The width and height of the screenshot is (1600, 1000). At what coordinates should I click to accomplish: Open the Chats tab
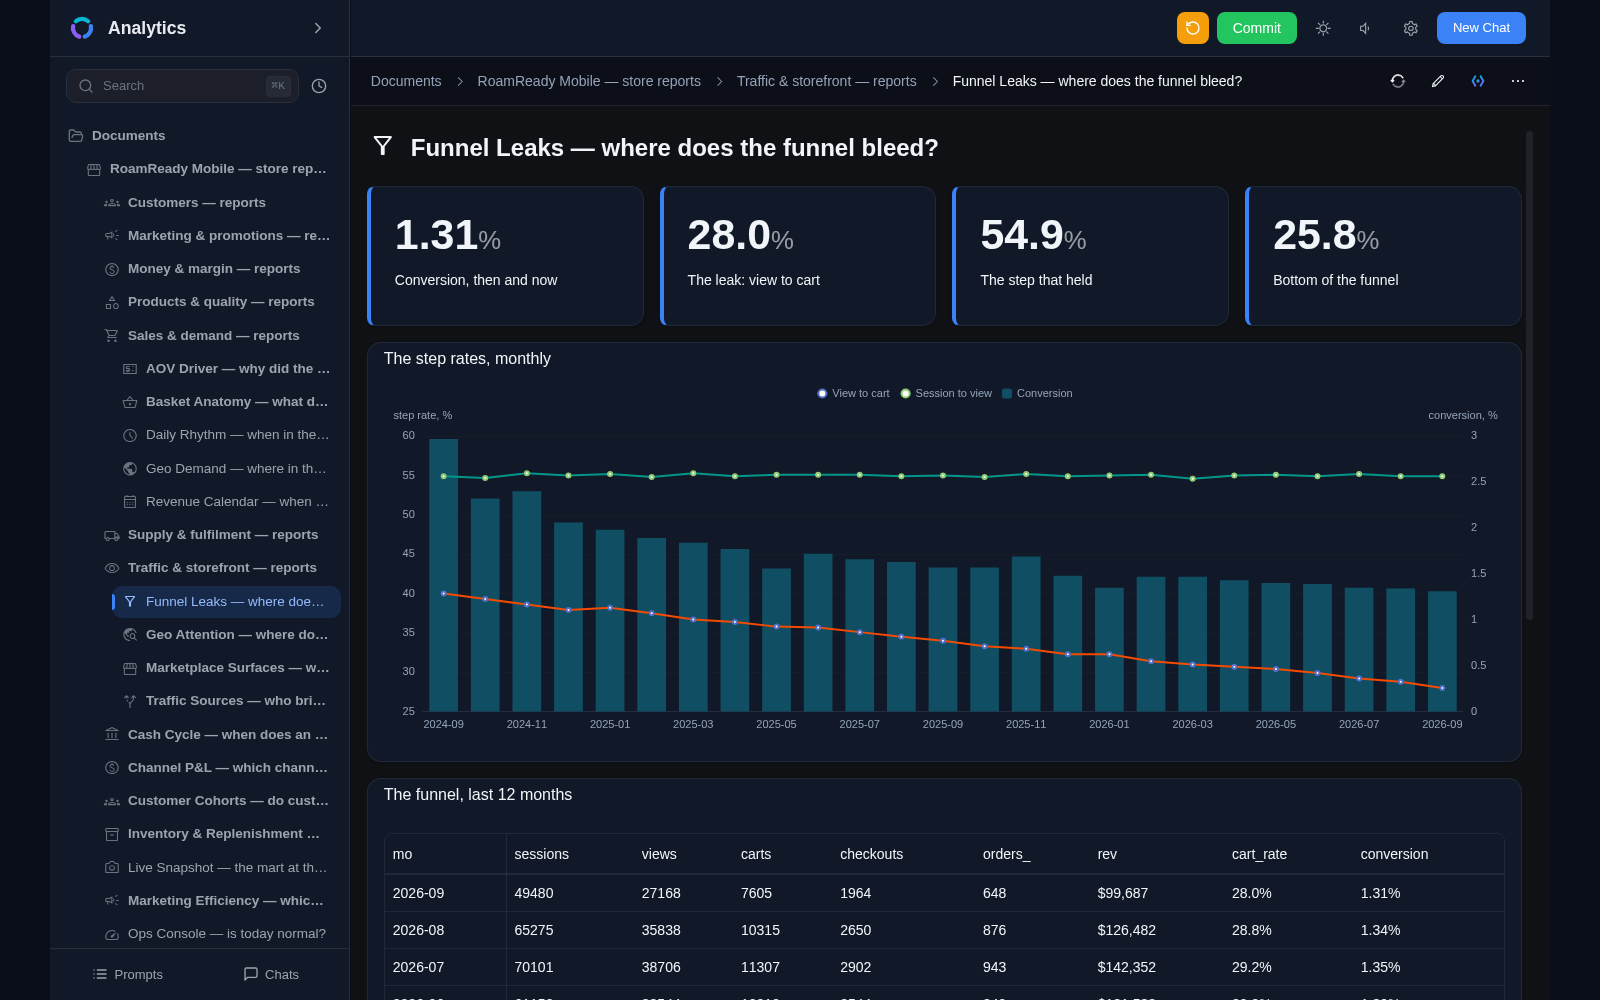pyautogui.click(x=271, y=974)
